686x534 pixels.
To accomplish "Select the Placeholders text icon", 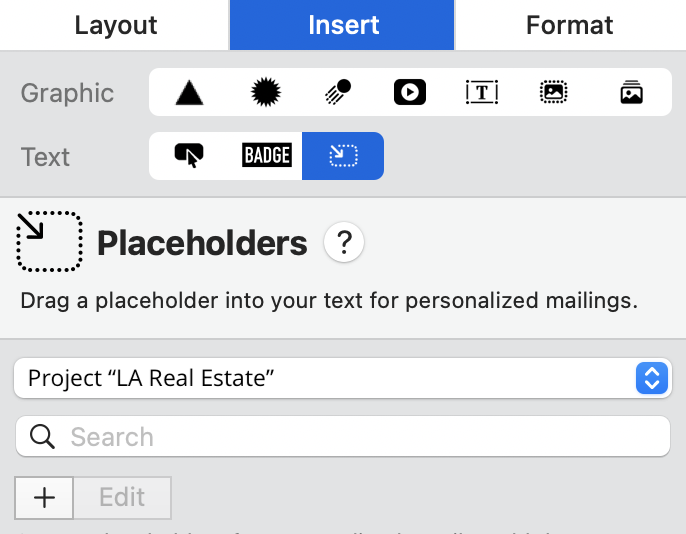I will coord(343,156).
